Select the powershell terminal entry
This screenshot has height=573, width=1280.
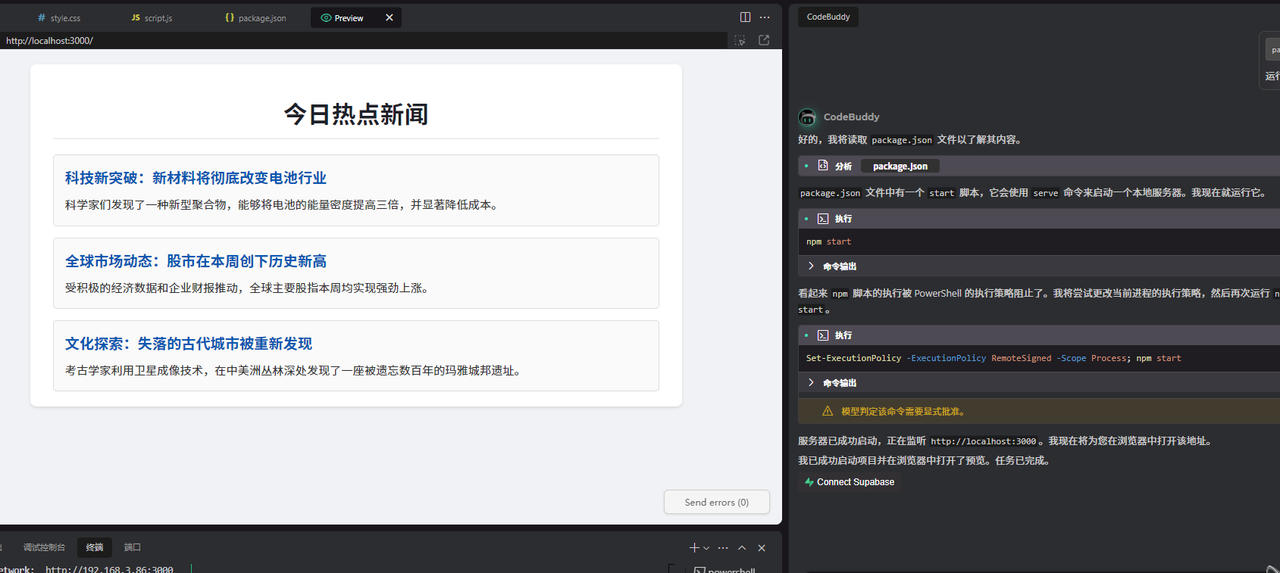click(x=726, y=570)
